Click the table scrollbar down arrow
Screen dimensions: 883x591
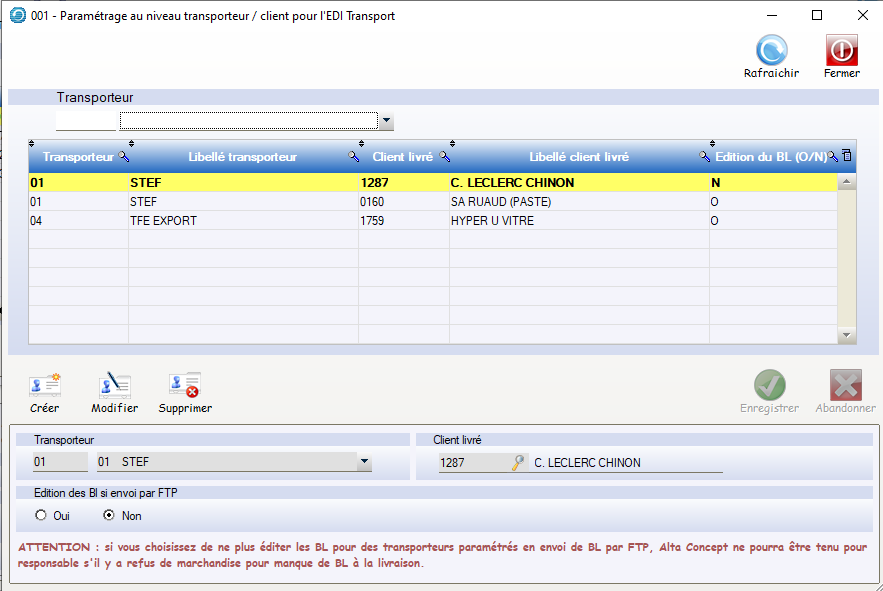coord(847,336)
